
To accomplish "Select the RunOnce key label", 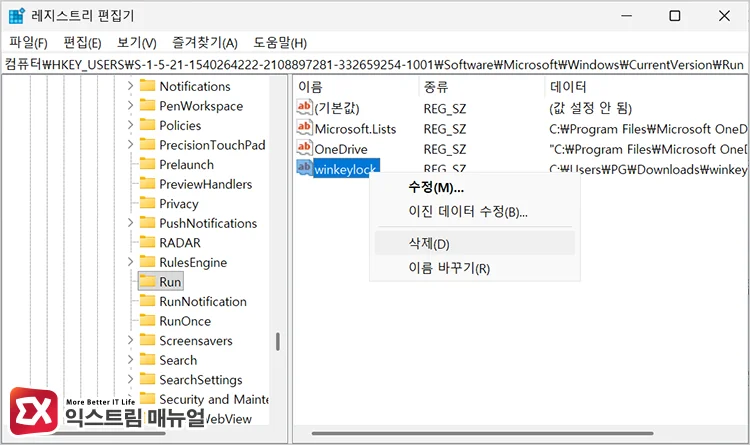I will tap(185, 321).
